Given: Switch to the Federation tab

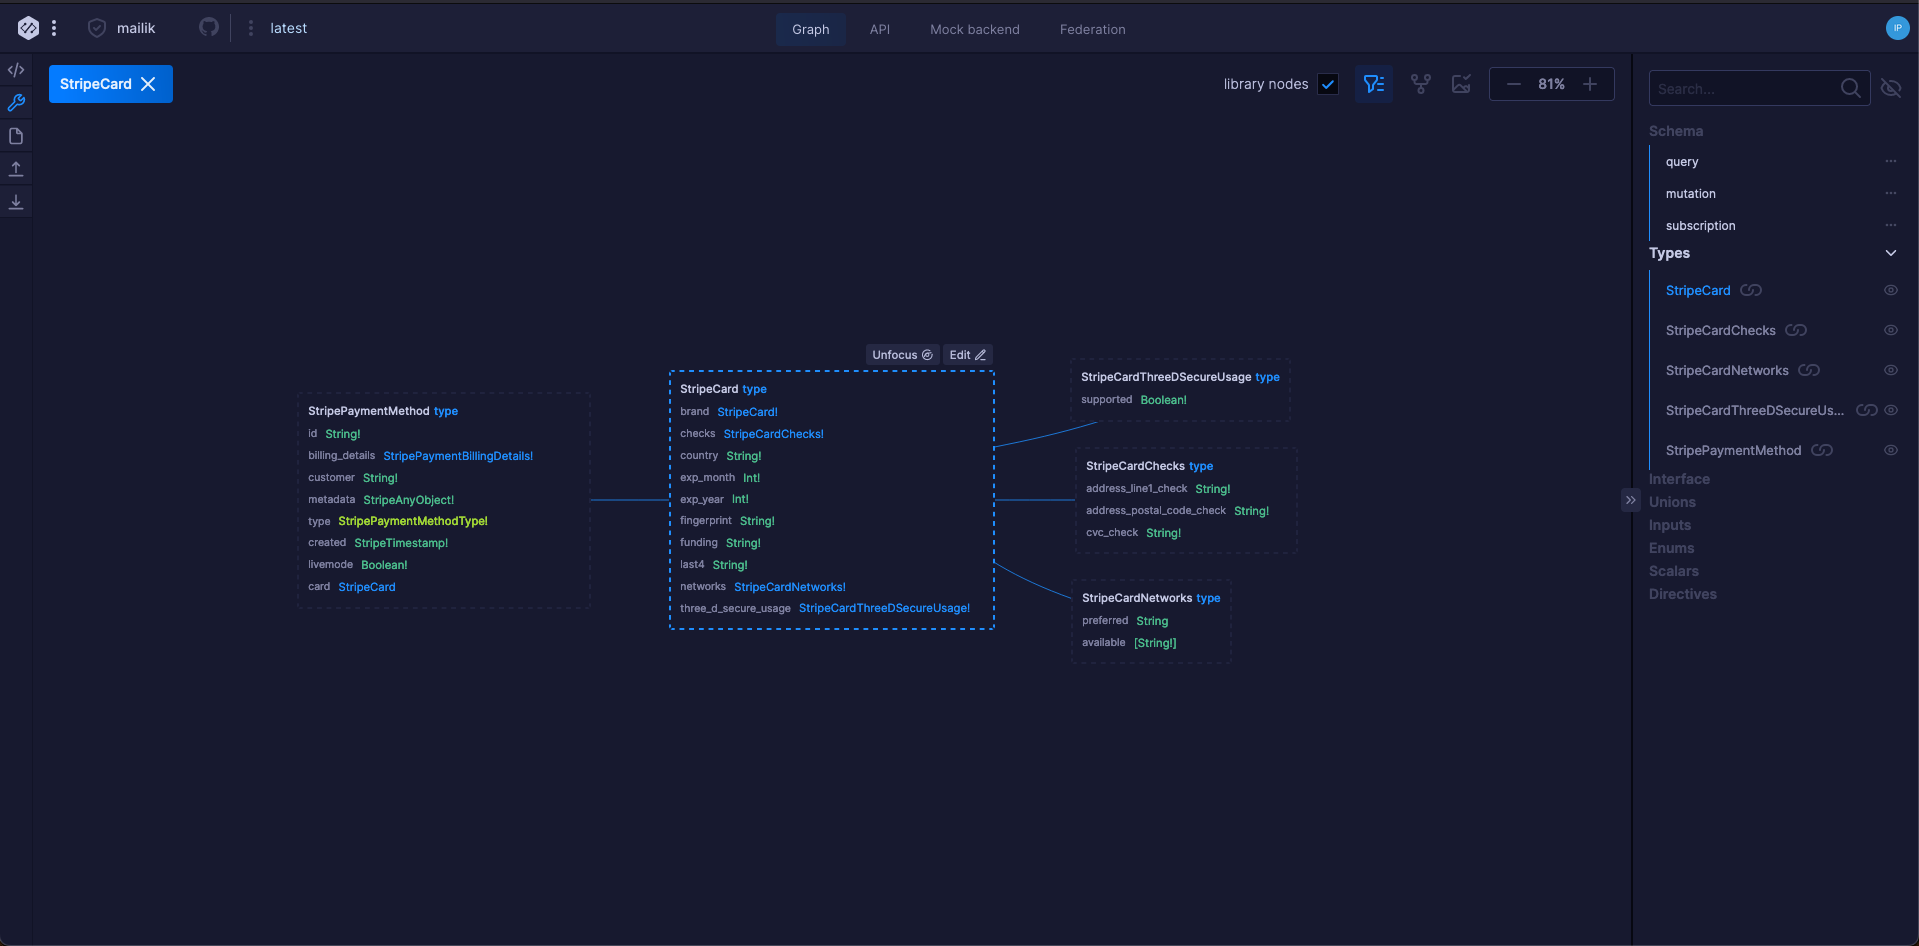Looking at the screenshot, I should pyautogui.click(x=1093, y=29).
